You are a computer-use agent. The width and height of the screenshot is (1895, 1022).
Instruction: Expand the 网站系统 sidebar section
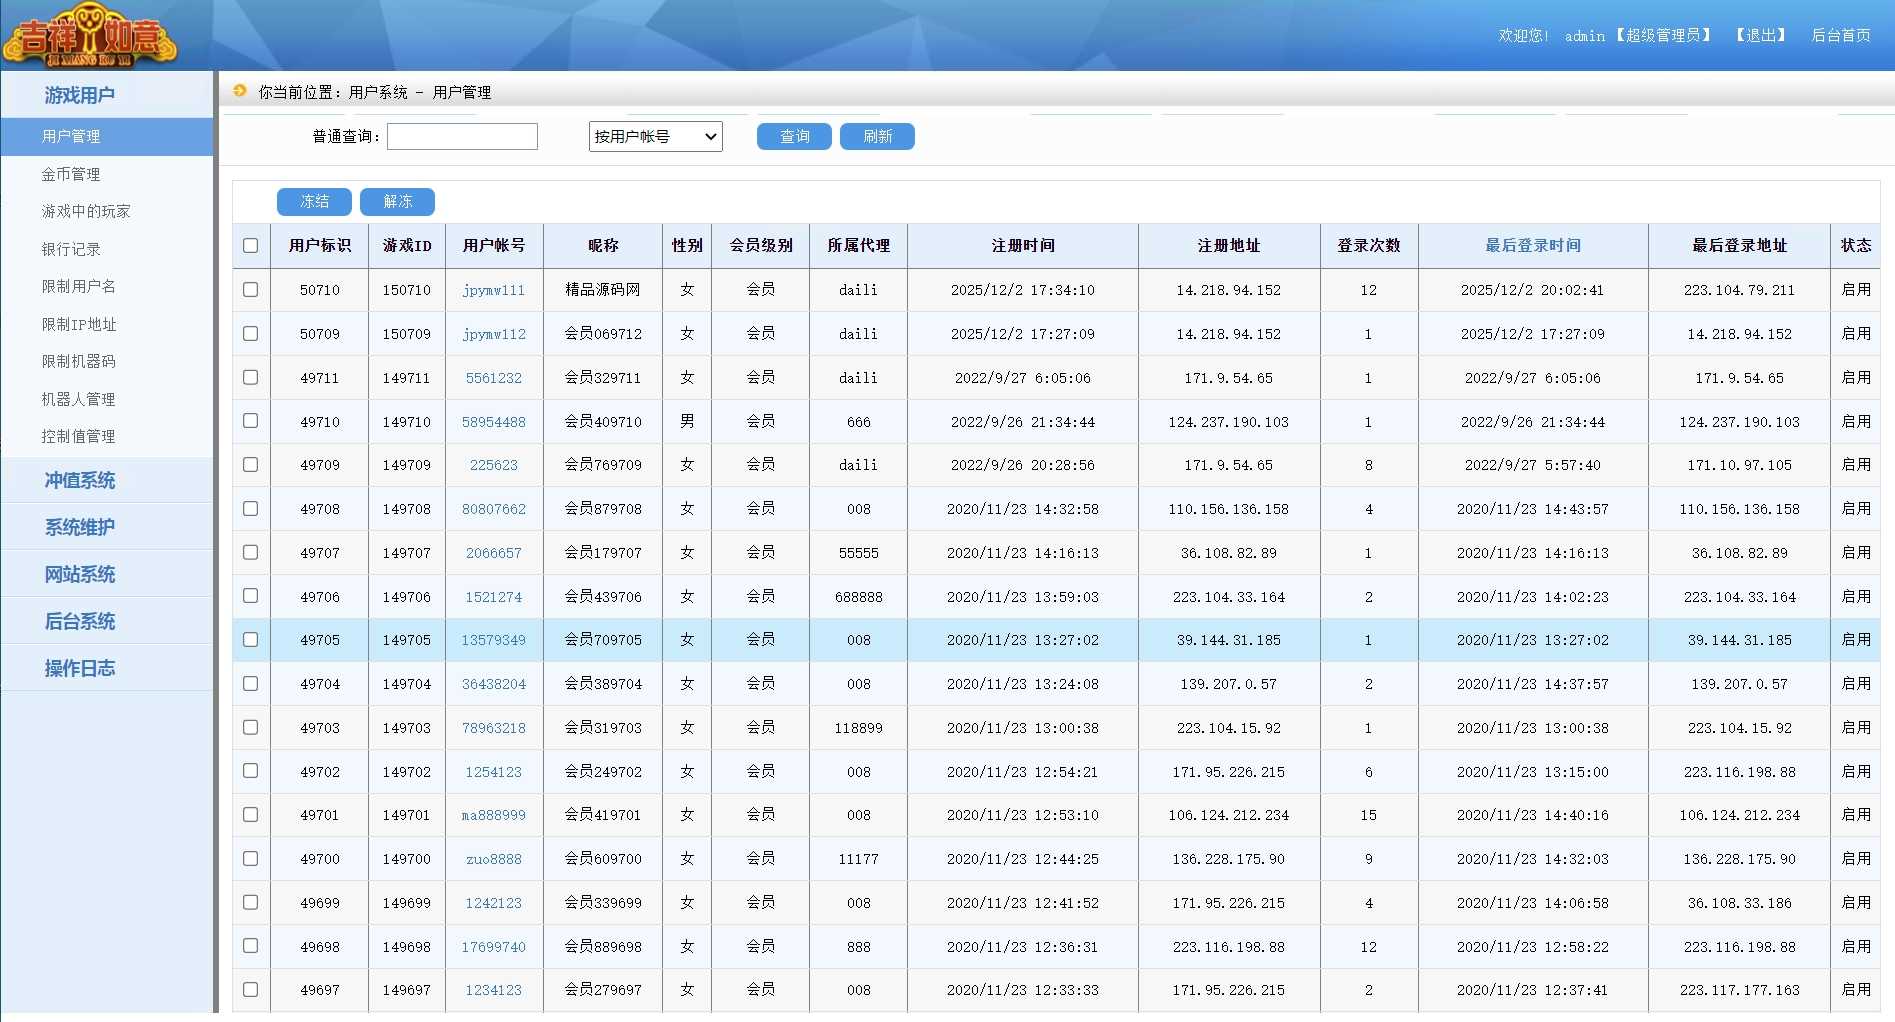pos(80,575)
